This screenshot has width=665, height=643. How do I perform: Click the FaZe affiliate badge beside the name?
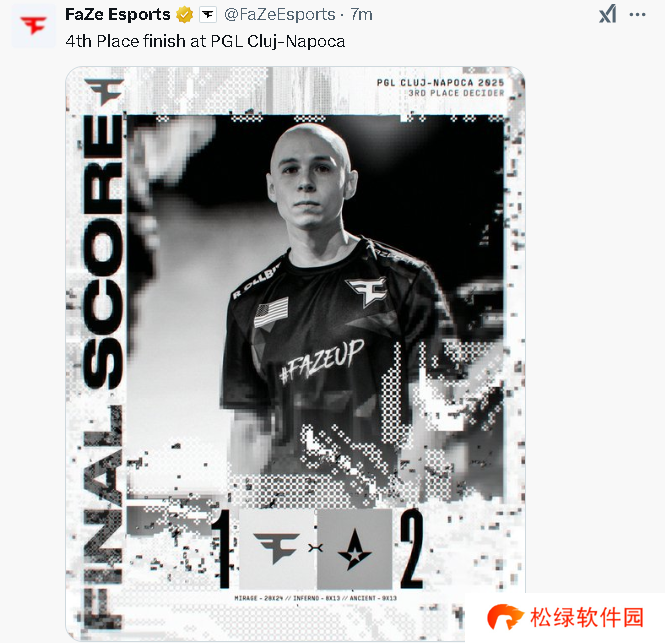coord(208,15)
